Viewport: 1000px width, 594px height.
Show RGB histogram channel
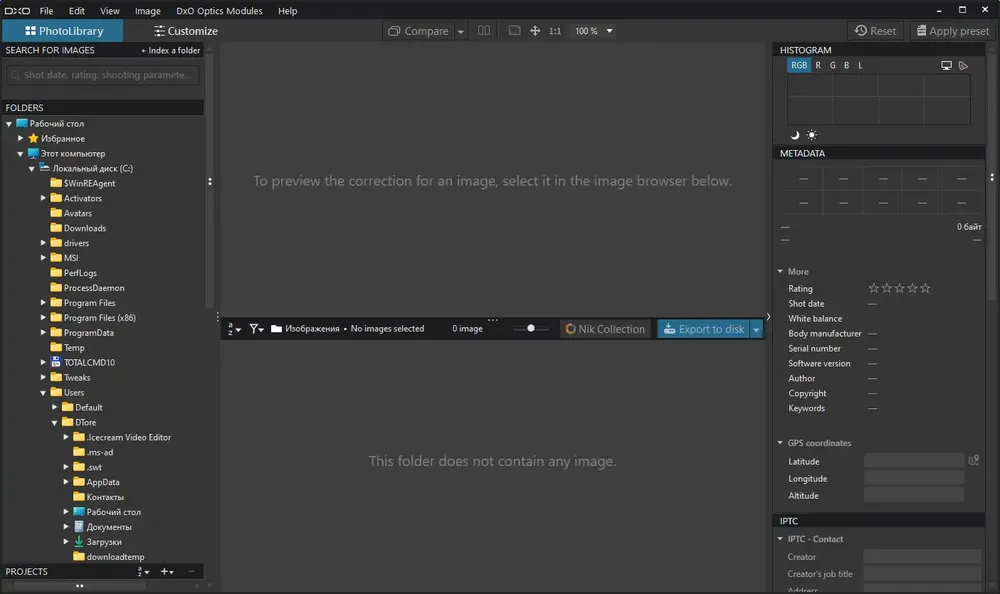click(799, 65)
